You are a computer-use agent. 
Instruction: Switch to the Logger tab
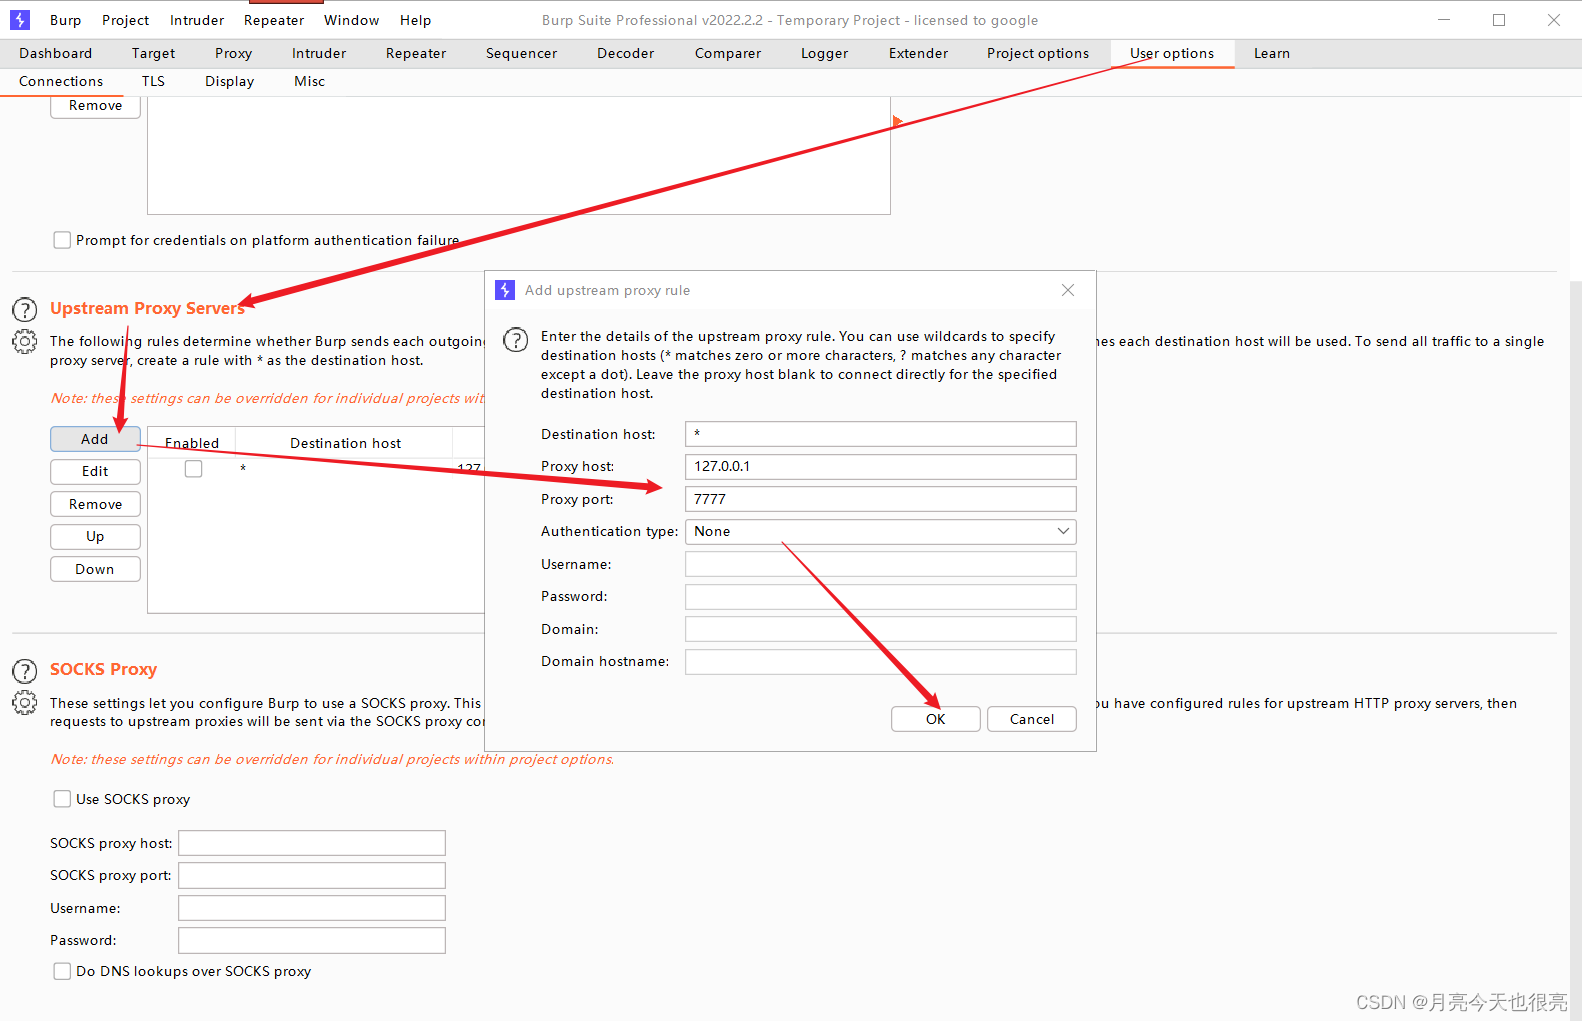(x=824, y=53)
